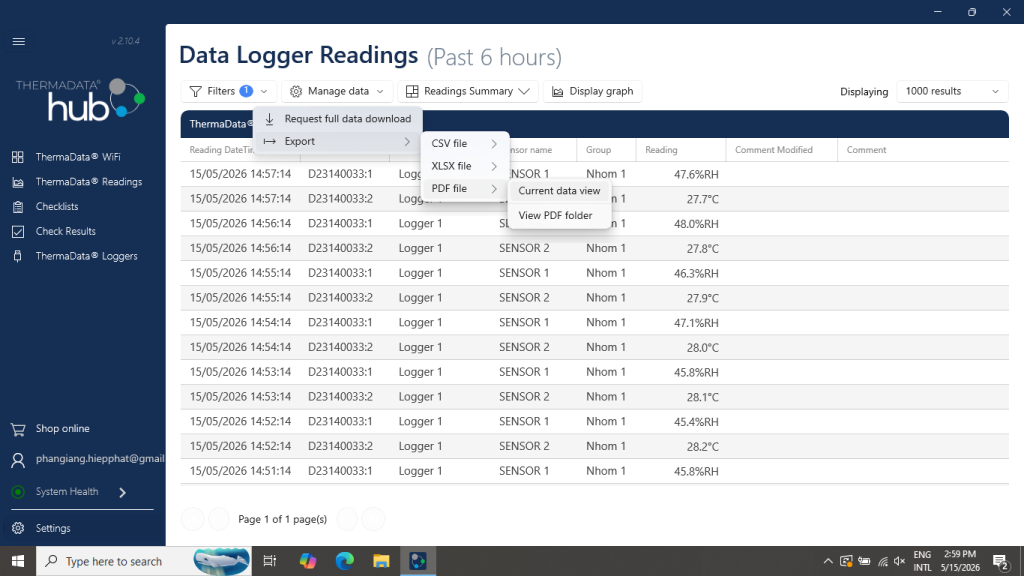Choose XLSX file export option
The height and width of the screenshot is (576, 1024).
(464, 166)
